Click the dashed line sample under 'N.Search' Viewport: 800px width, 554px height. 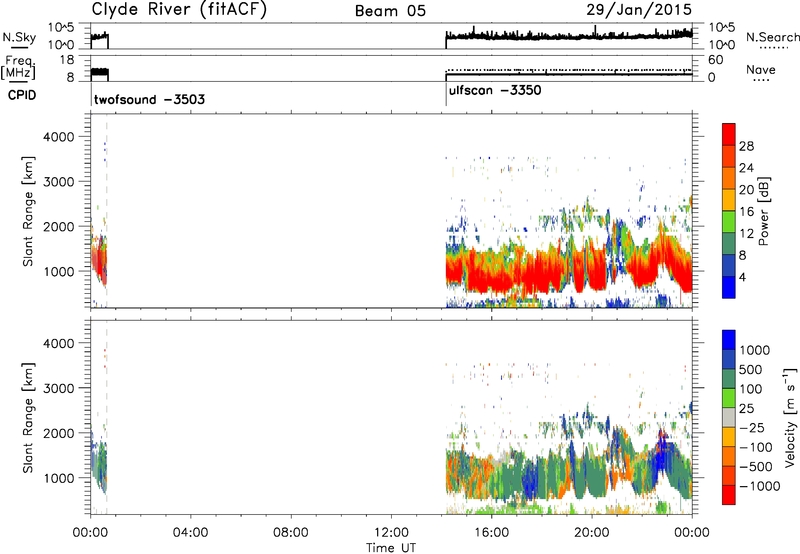(x=774, y=48)
